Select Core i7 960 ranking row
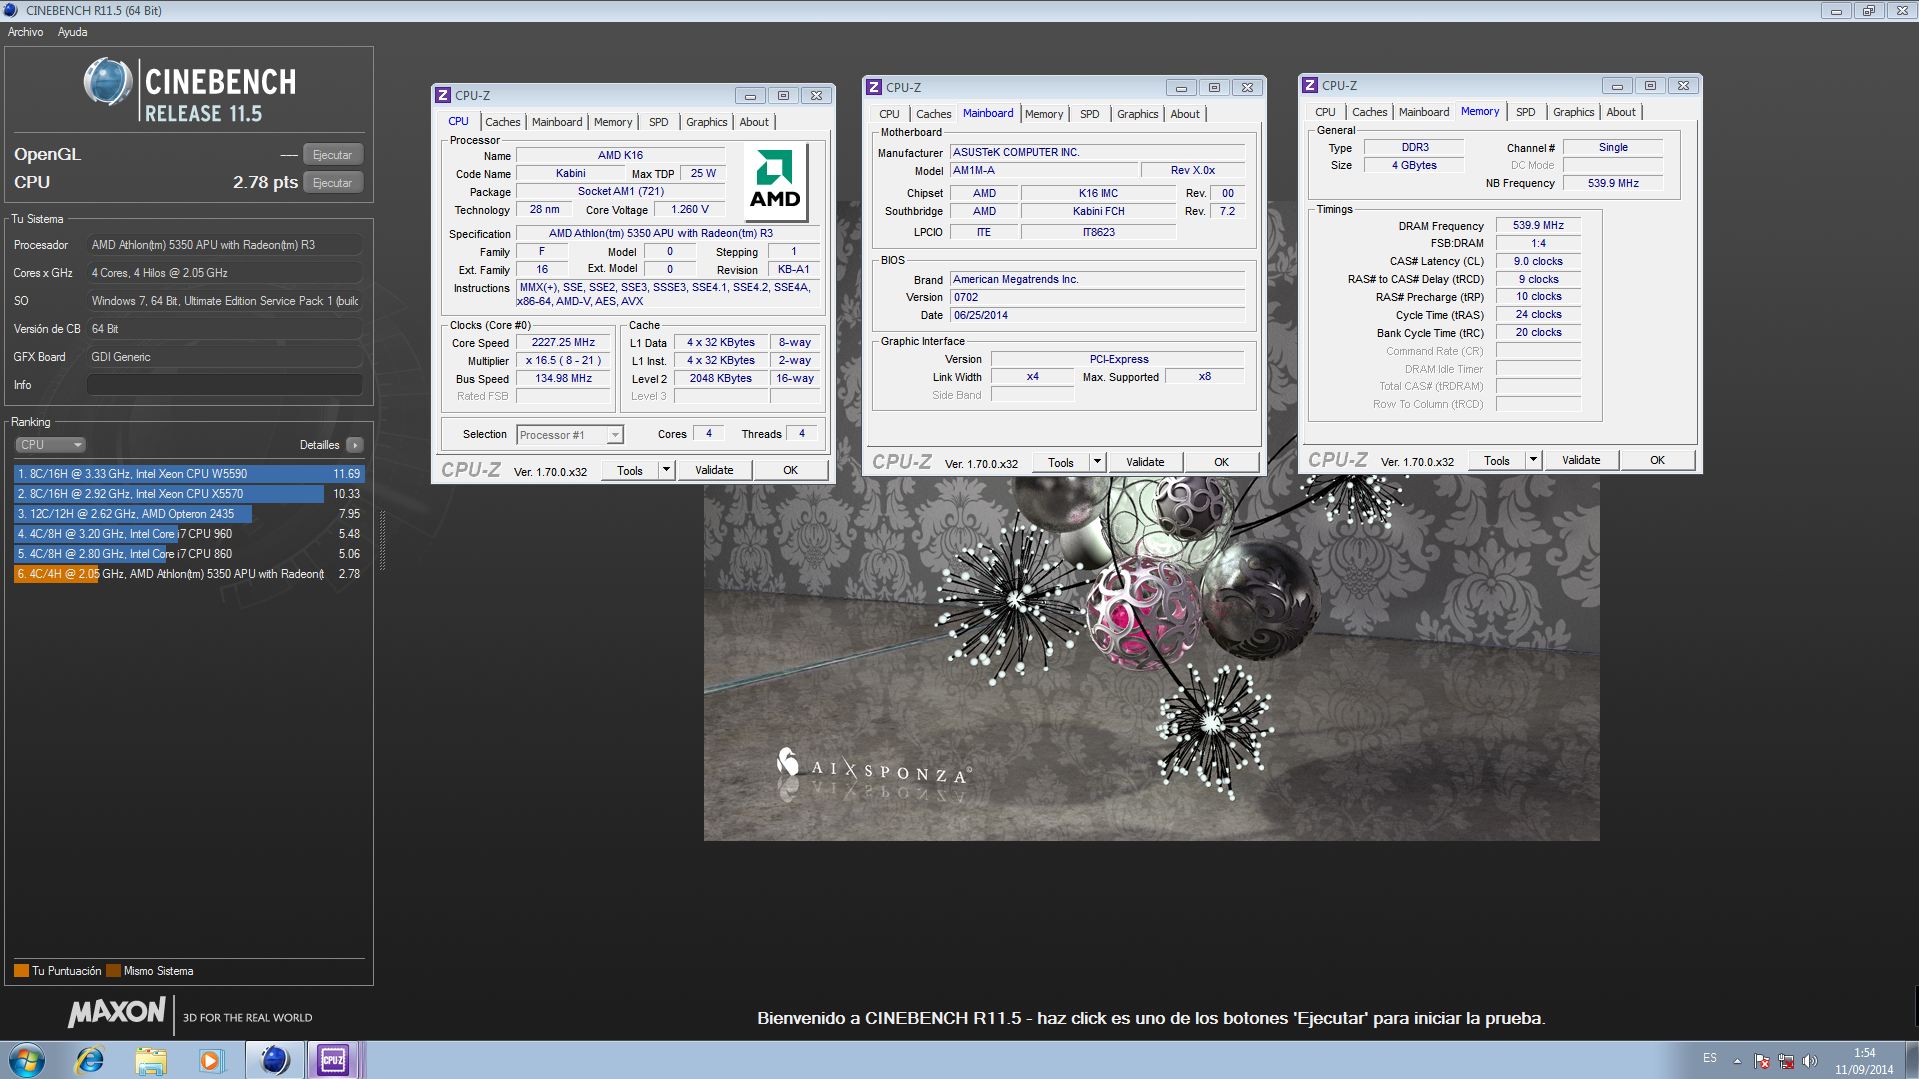 tap(189, 534)
